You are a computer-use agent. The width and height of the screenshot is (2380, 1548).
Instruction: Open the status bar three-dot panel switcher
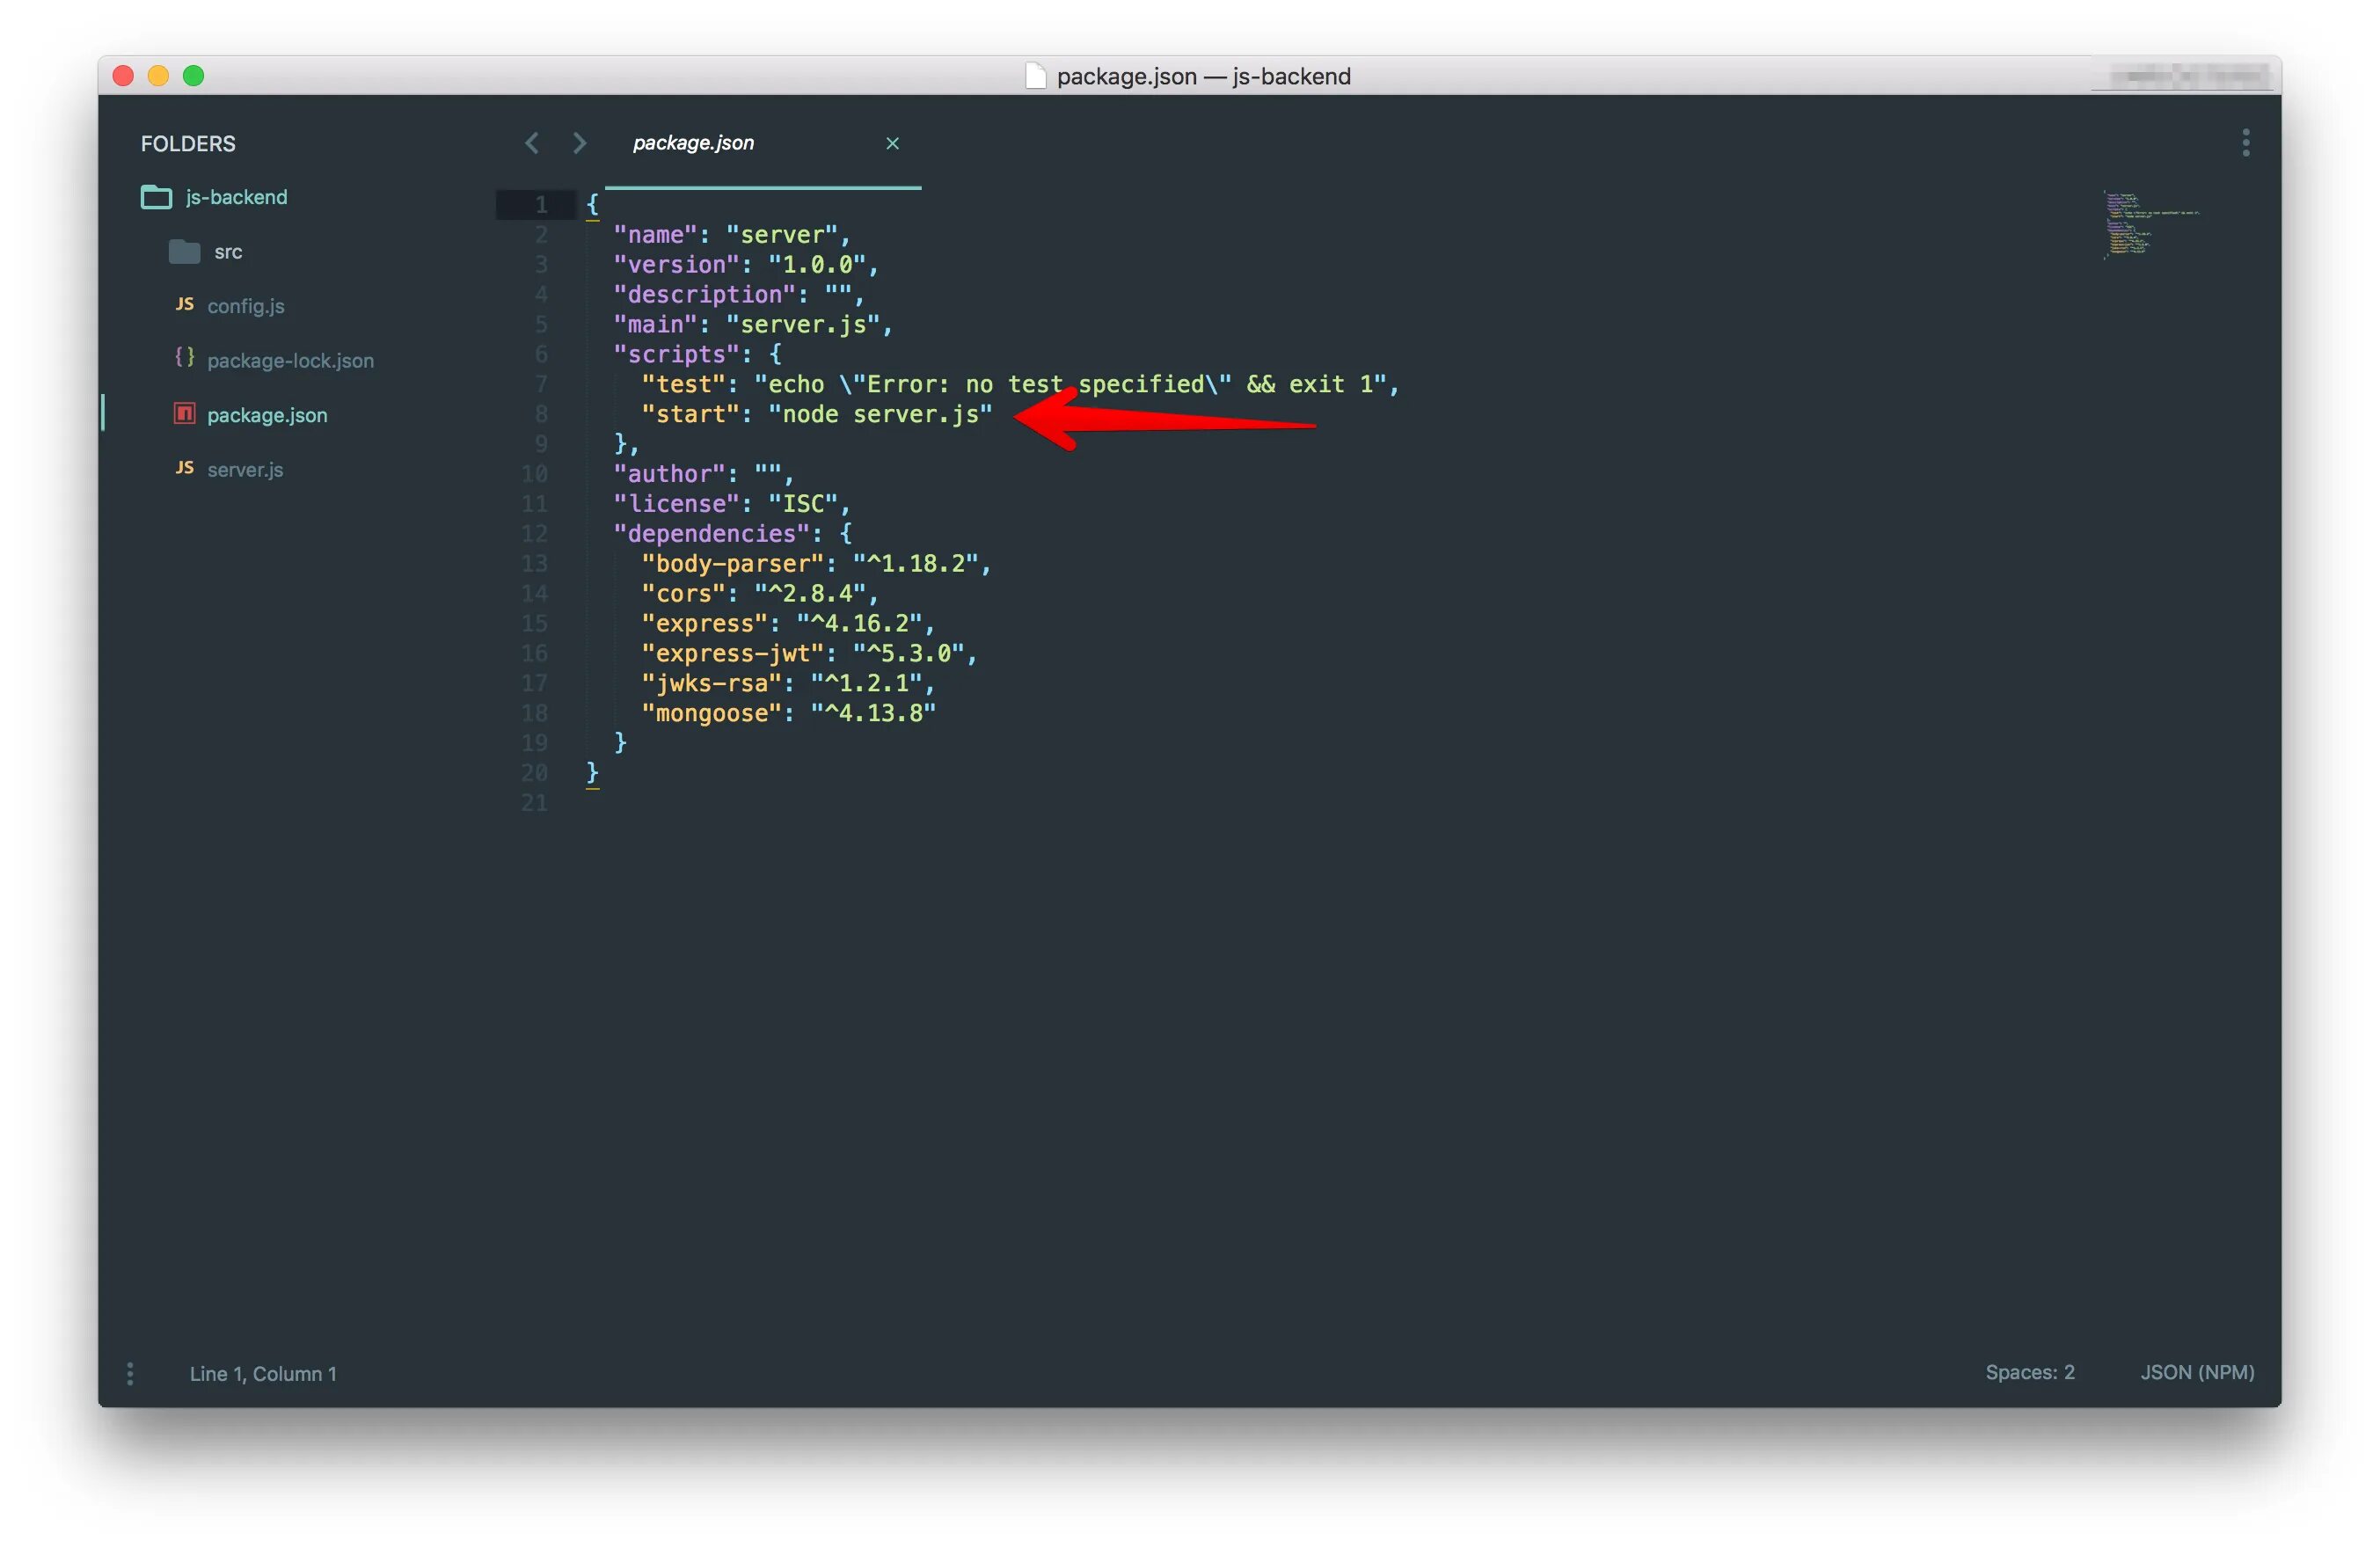[x=130, y=1373]
